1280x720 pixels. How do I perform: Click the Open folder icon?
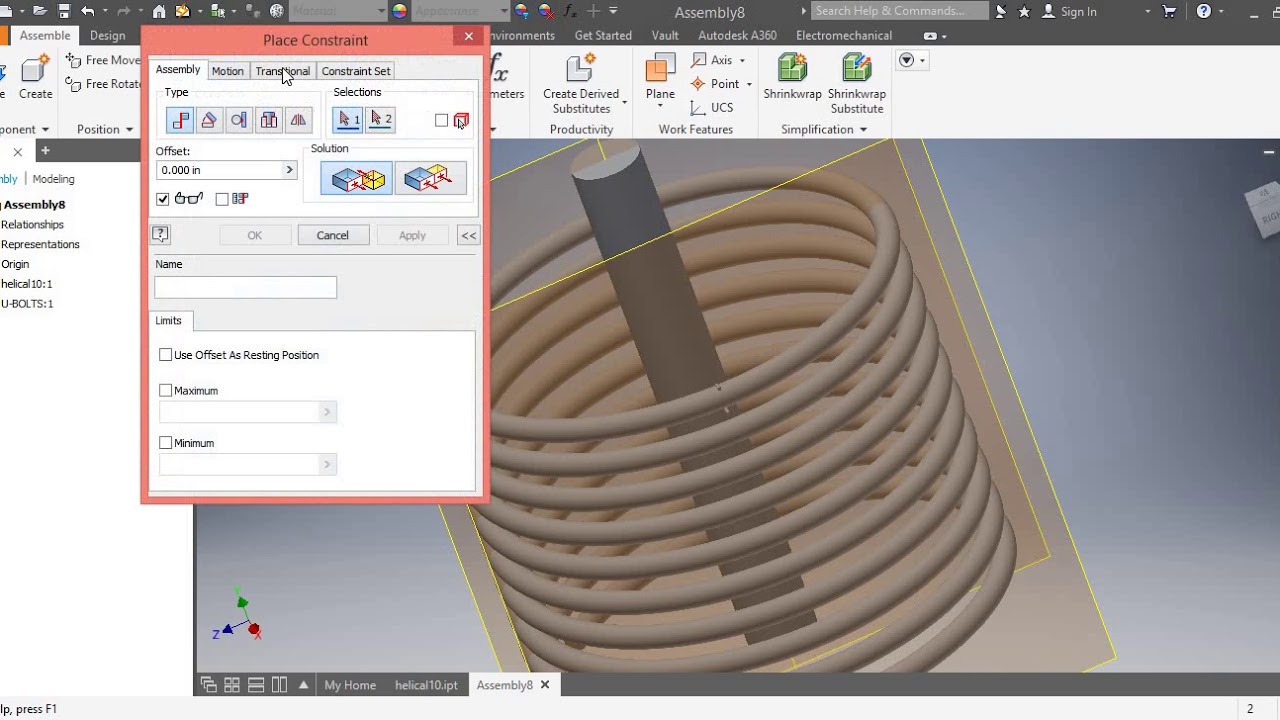coord(40,11)
